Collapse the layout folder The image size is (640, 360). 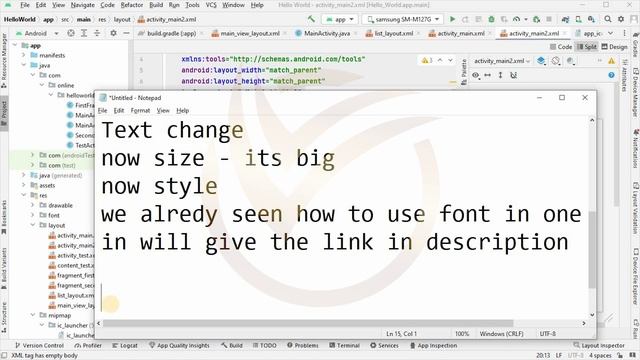[33, 225]
